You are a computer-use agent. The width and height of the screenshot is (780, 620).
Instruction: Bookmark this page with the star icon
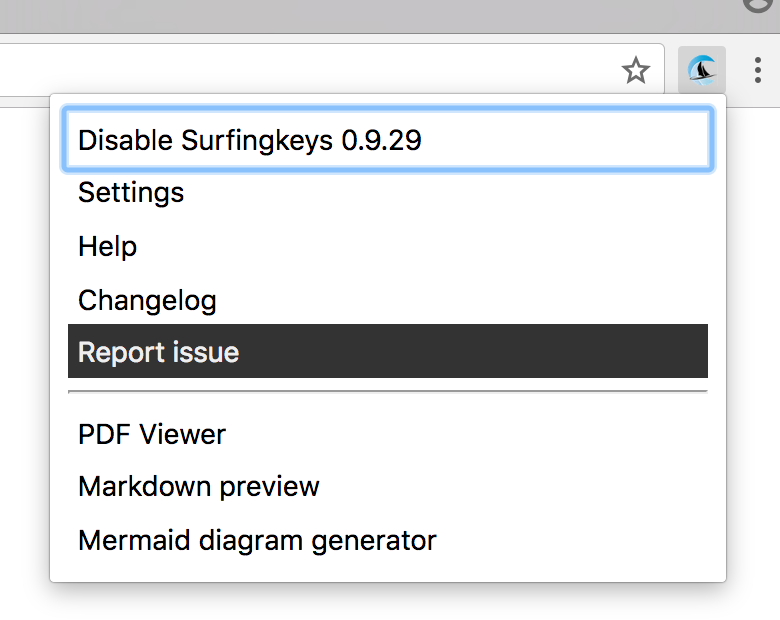pyautogui.click(x=636, y=70)
